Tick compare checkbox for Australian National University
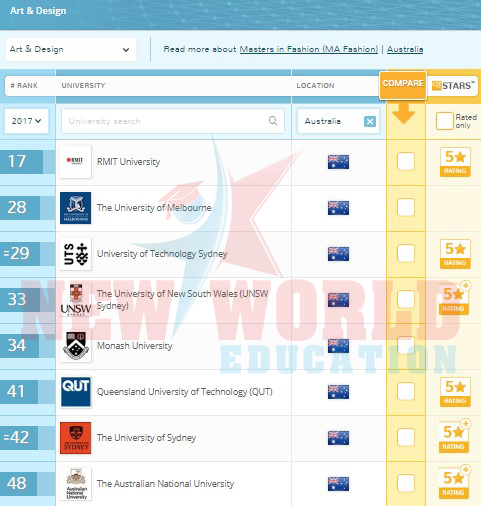Image resolution: width=481 pixels, height=506 pixels. click(x=406, y=484)
